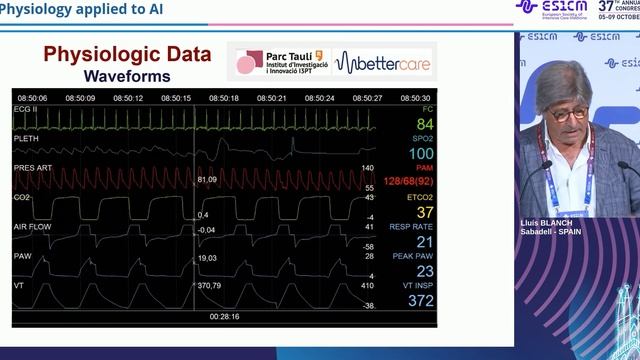Image resolution: width=640 pixels, height=360 pixels.
Task: Click the 08:50:15 timestamp on the time axis
Action: [x=176, y=98]
